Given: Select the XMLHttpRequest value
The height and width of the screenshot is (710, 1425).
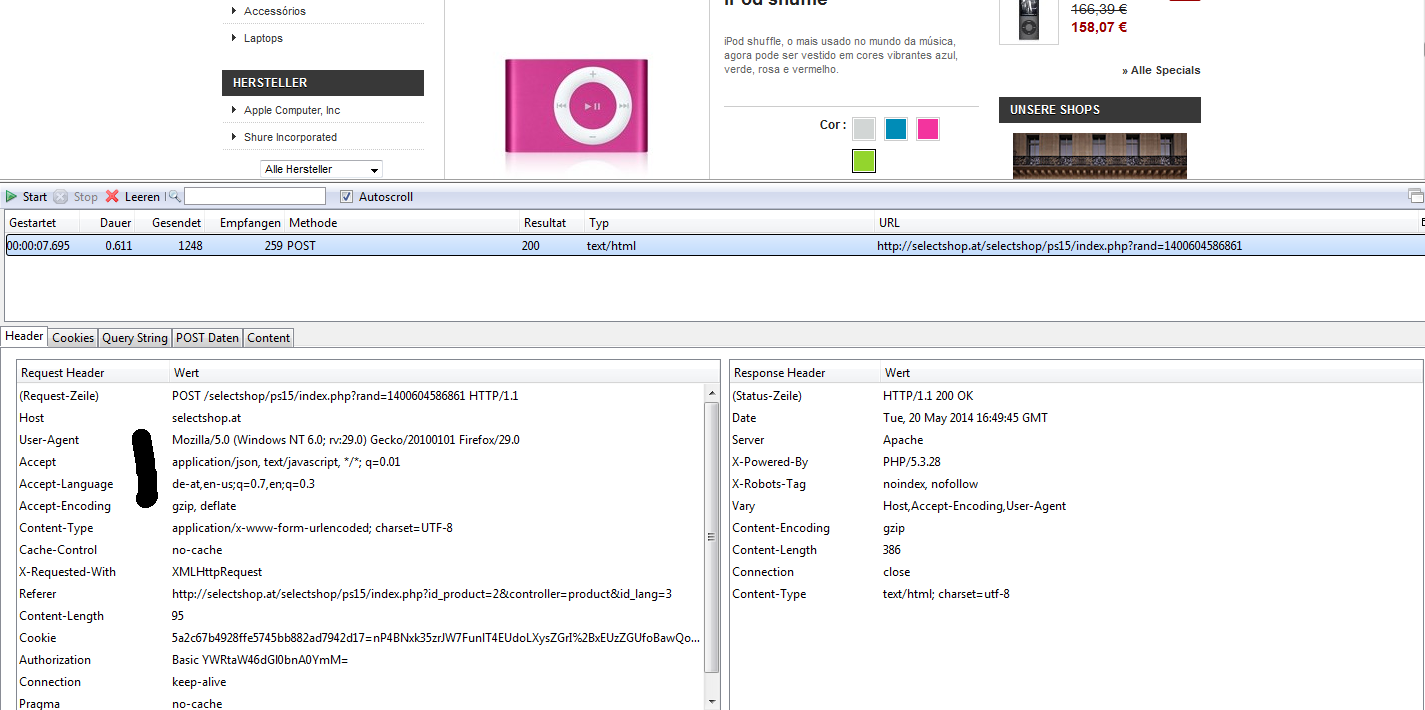Looking at the screenshot, I should coord(217,572).
